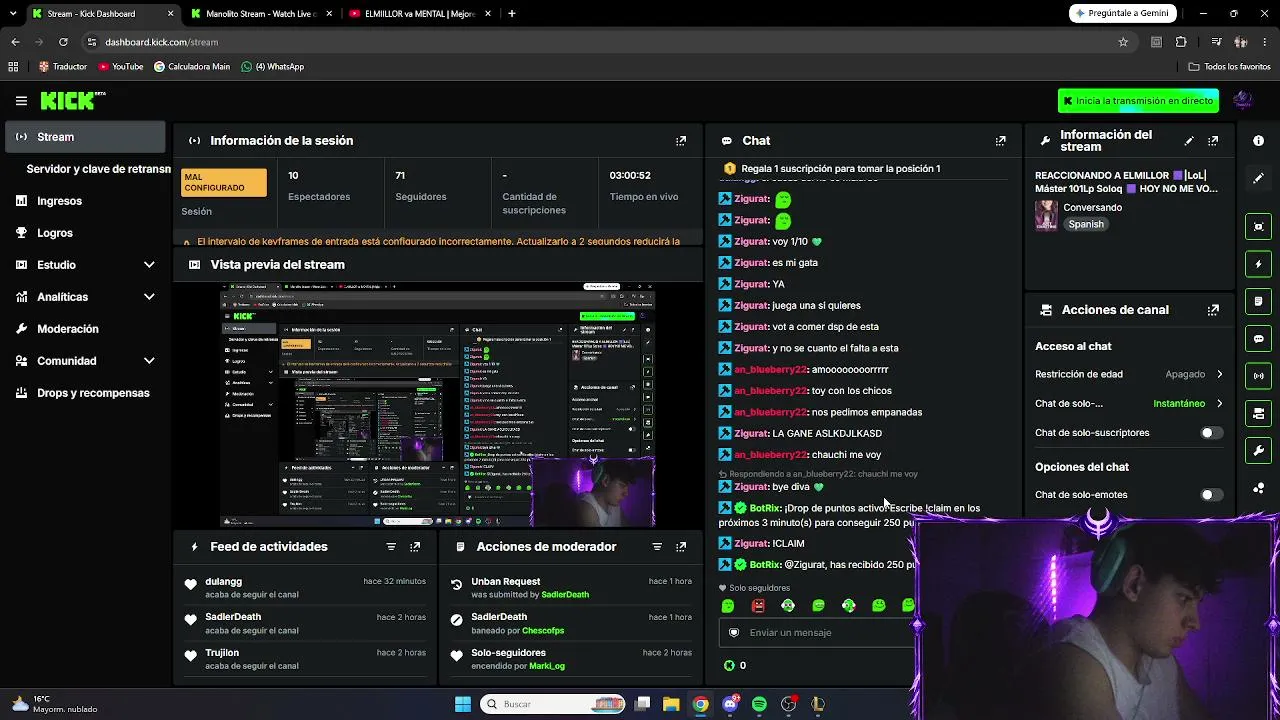Open Discord from the taskbar
Image resolution: width=1280 pixels, height=720 pixels.
coord(731,704)
